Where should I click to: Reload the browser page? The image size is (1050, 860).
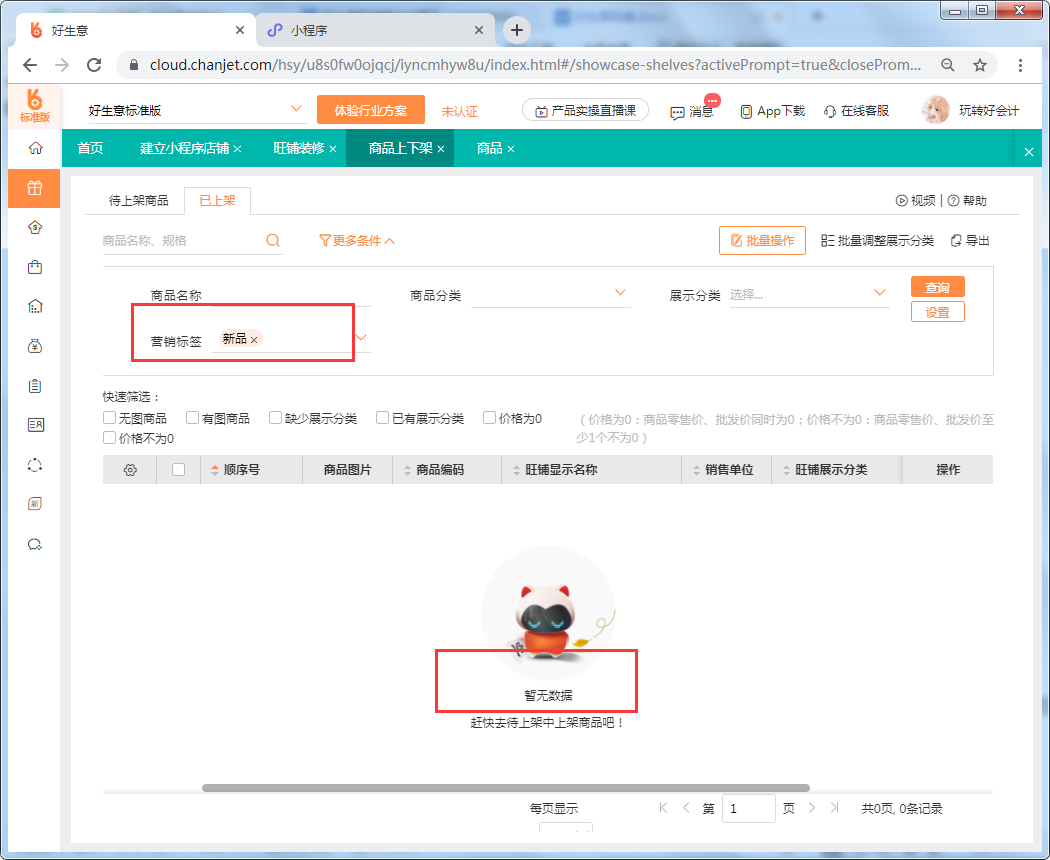coord(94,65)
